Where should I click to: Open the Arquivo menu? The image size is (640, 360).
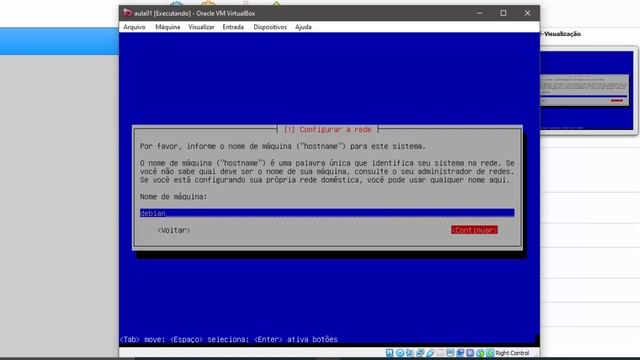[134, 27]
